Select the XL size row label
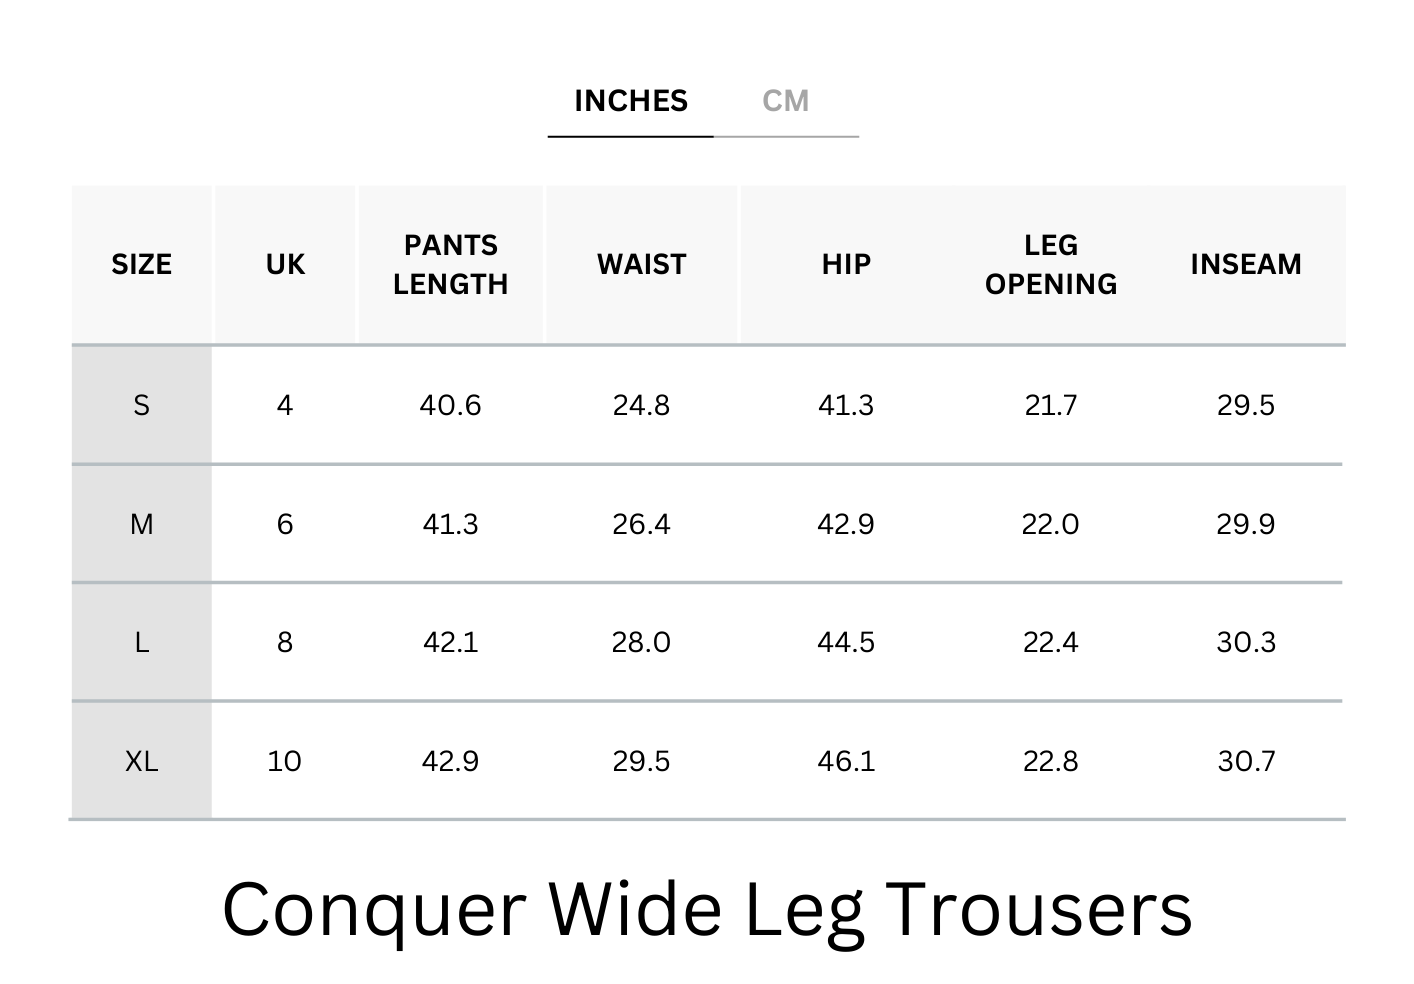The image size is (1414, 984). click(x=141, y=761)
